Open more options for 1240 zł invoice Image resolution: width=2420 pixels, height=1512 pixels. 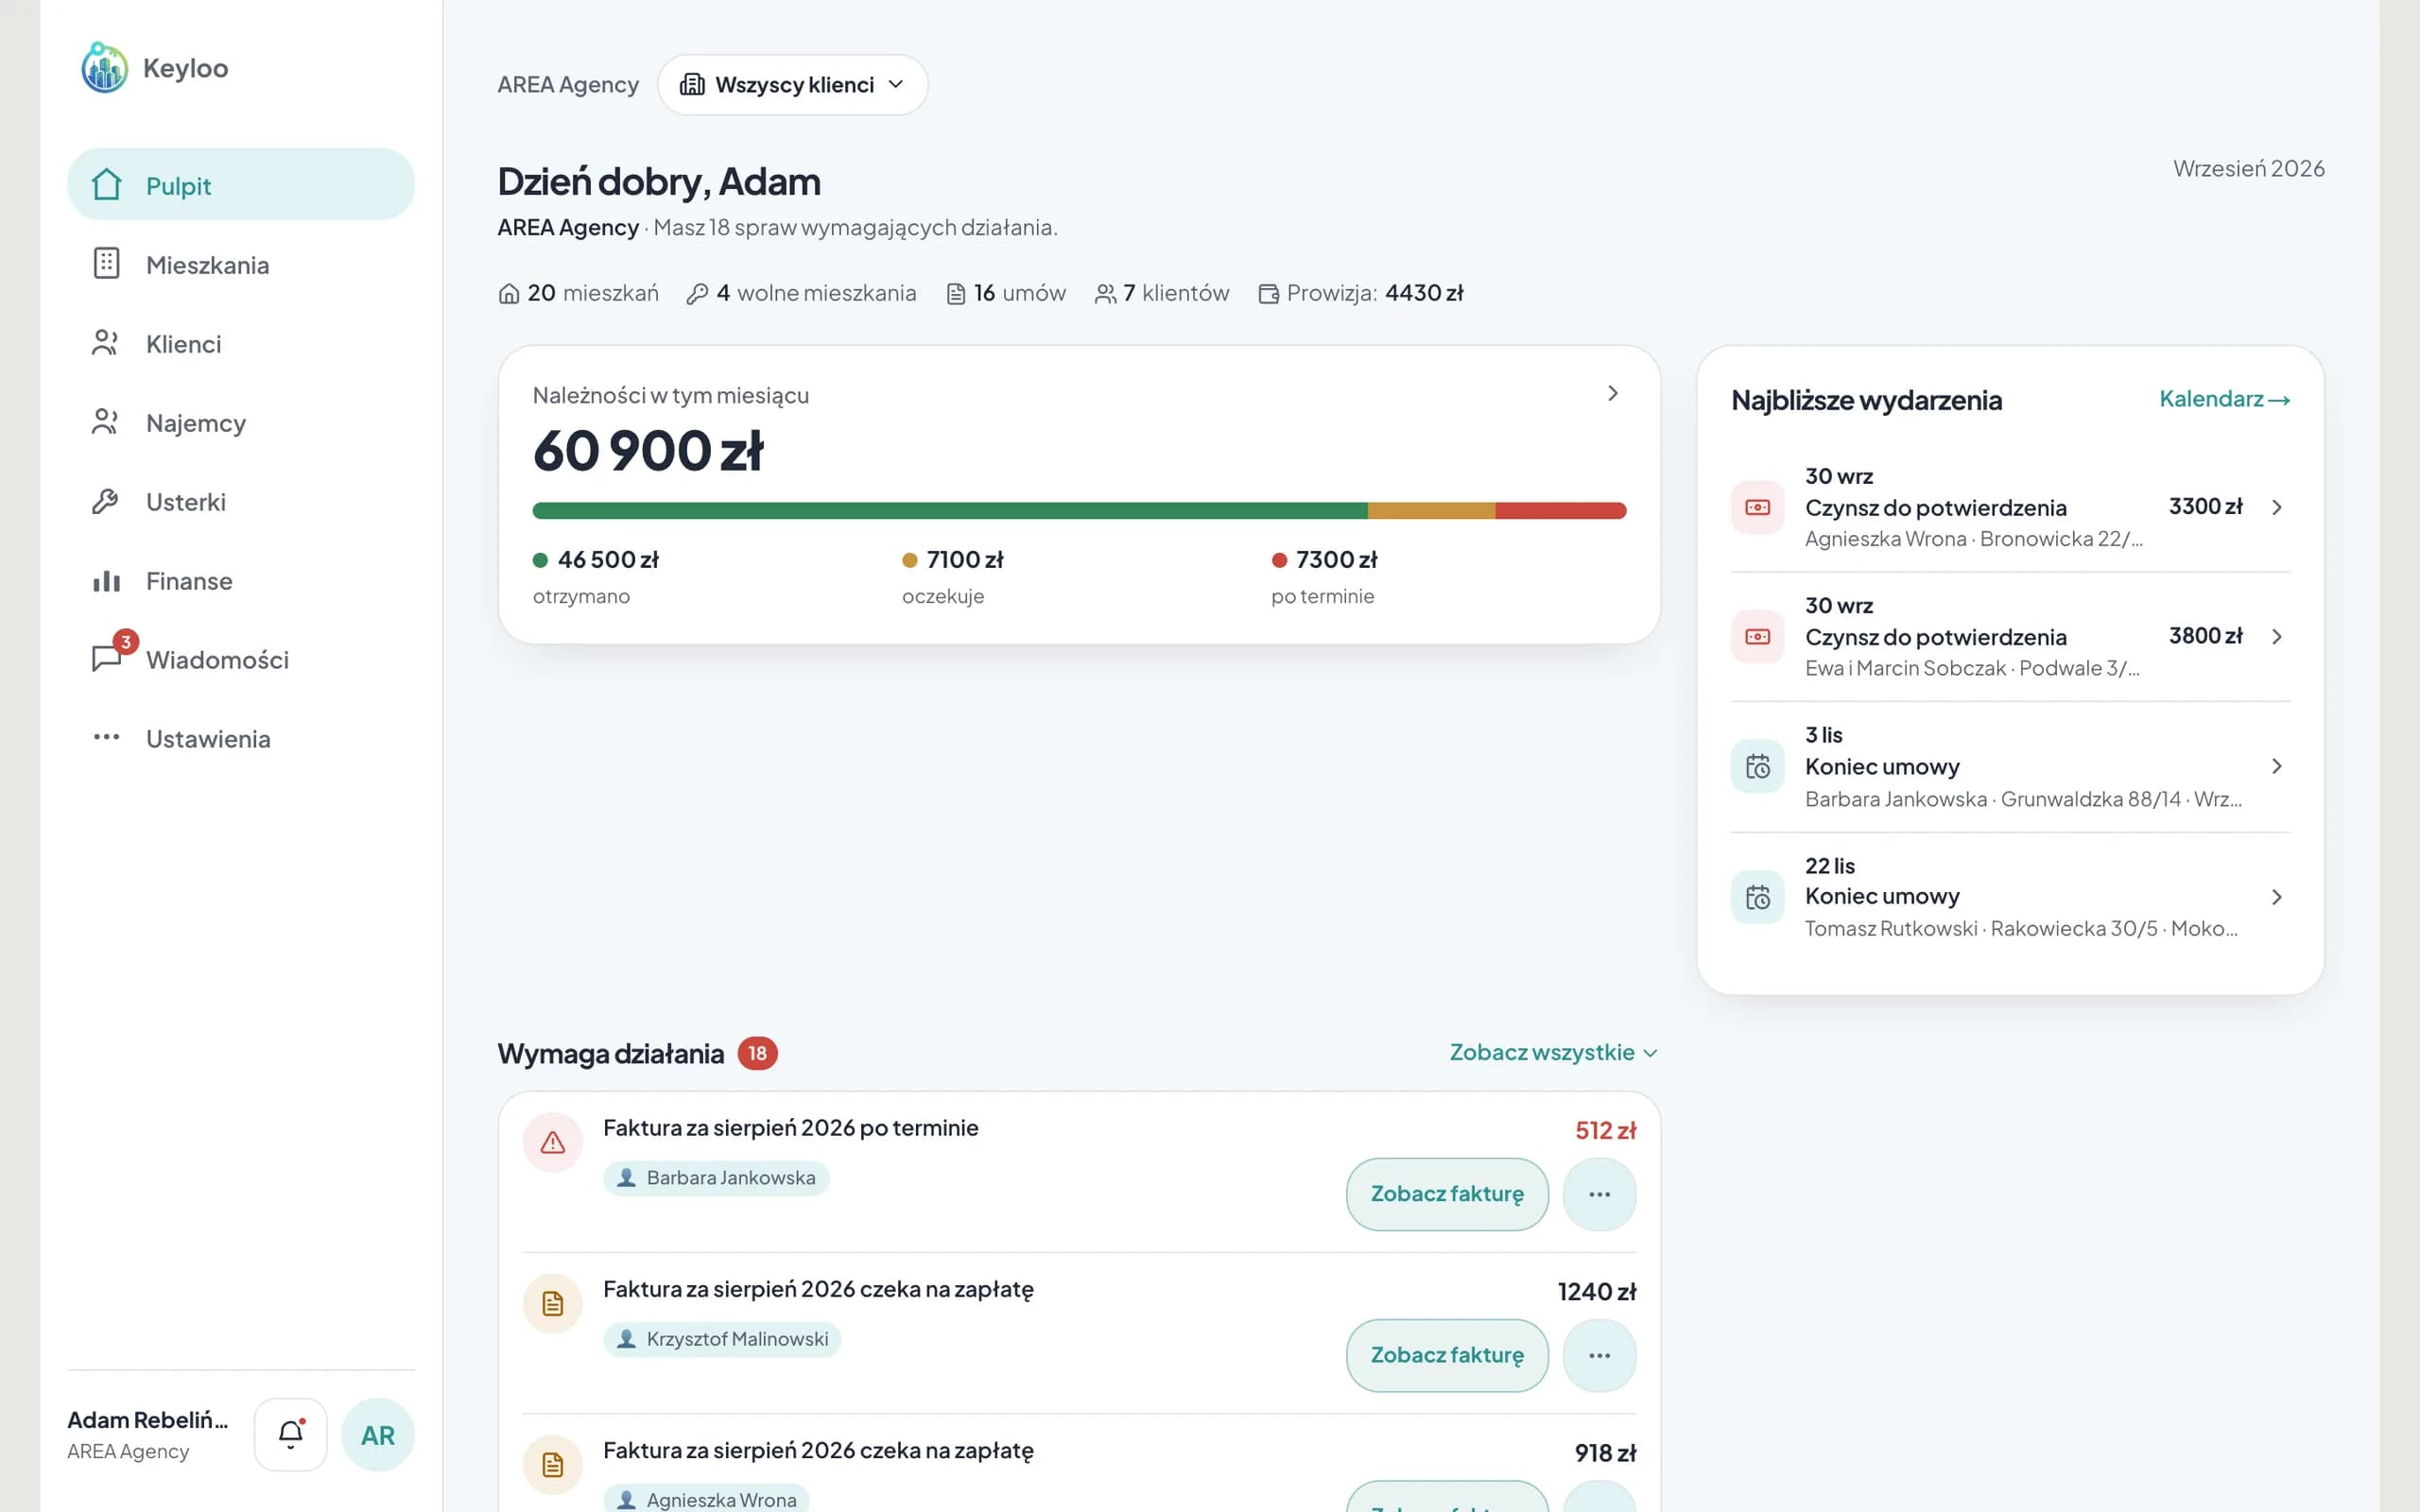pyautogui.click(x=1599, y=1355)
